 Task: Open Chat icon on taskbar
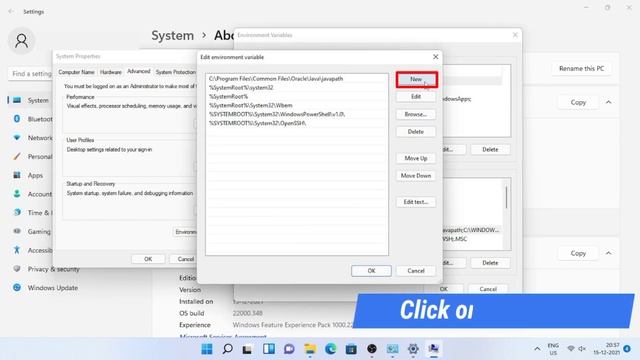[x=289, y=349]
